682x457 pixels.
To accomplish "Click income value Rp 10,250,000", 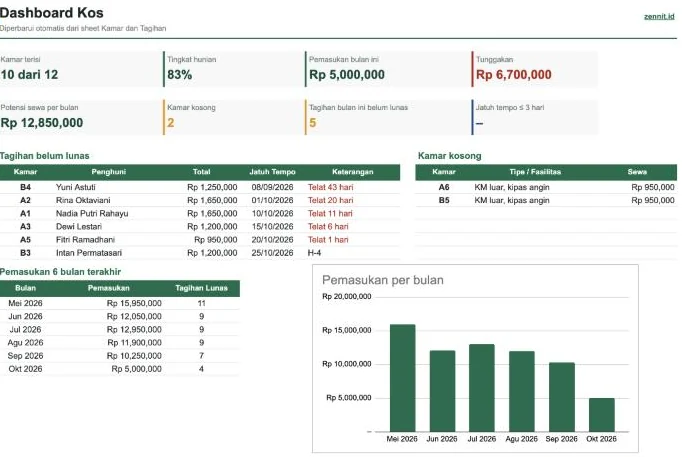I will (x=134, y=356).
